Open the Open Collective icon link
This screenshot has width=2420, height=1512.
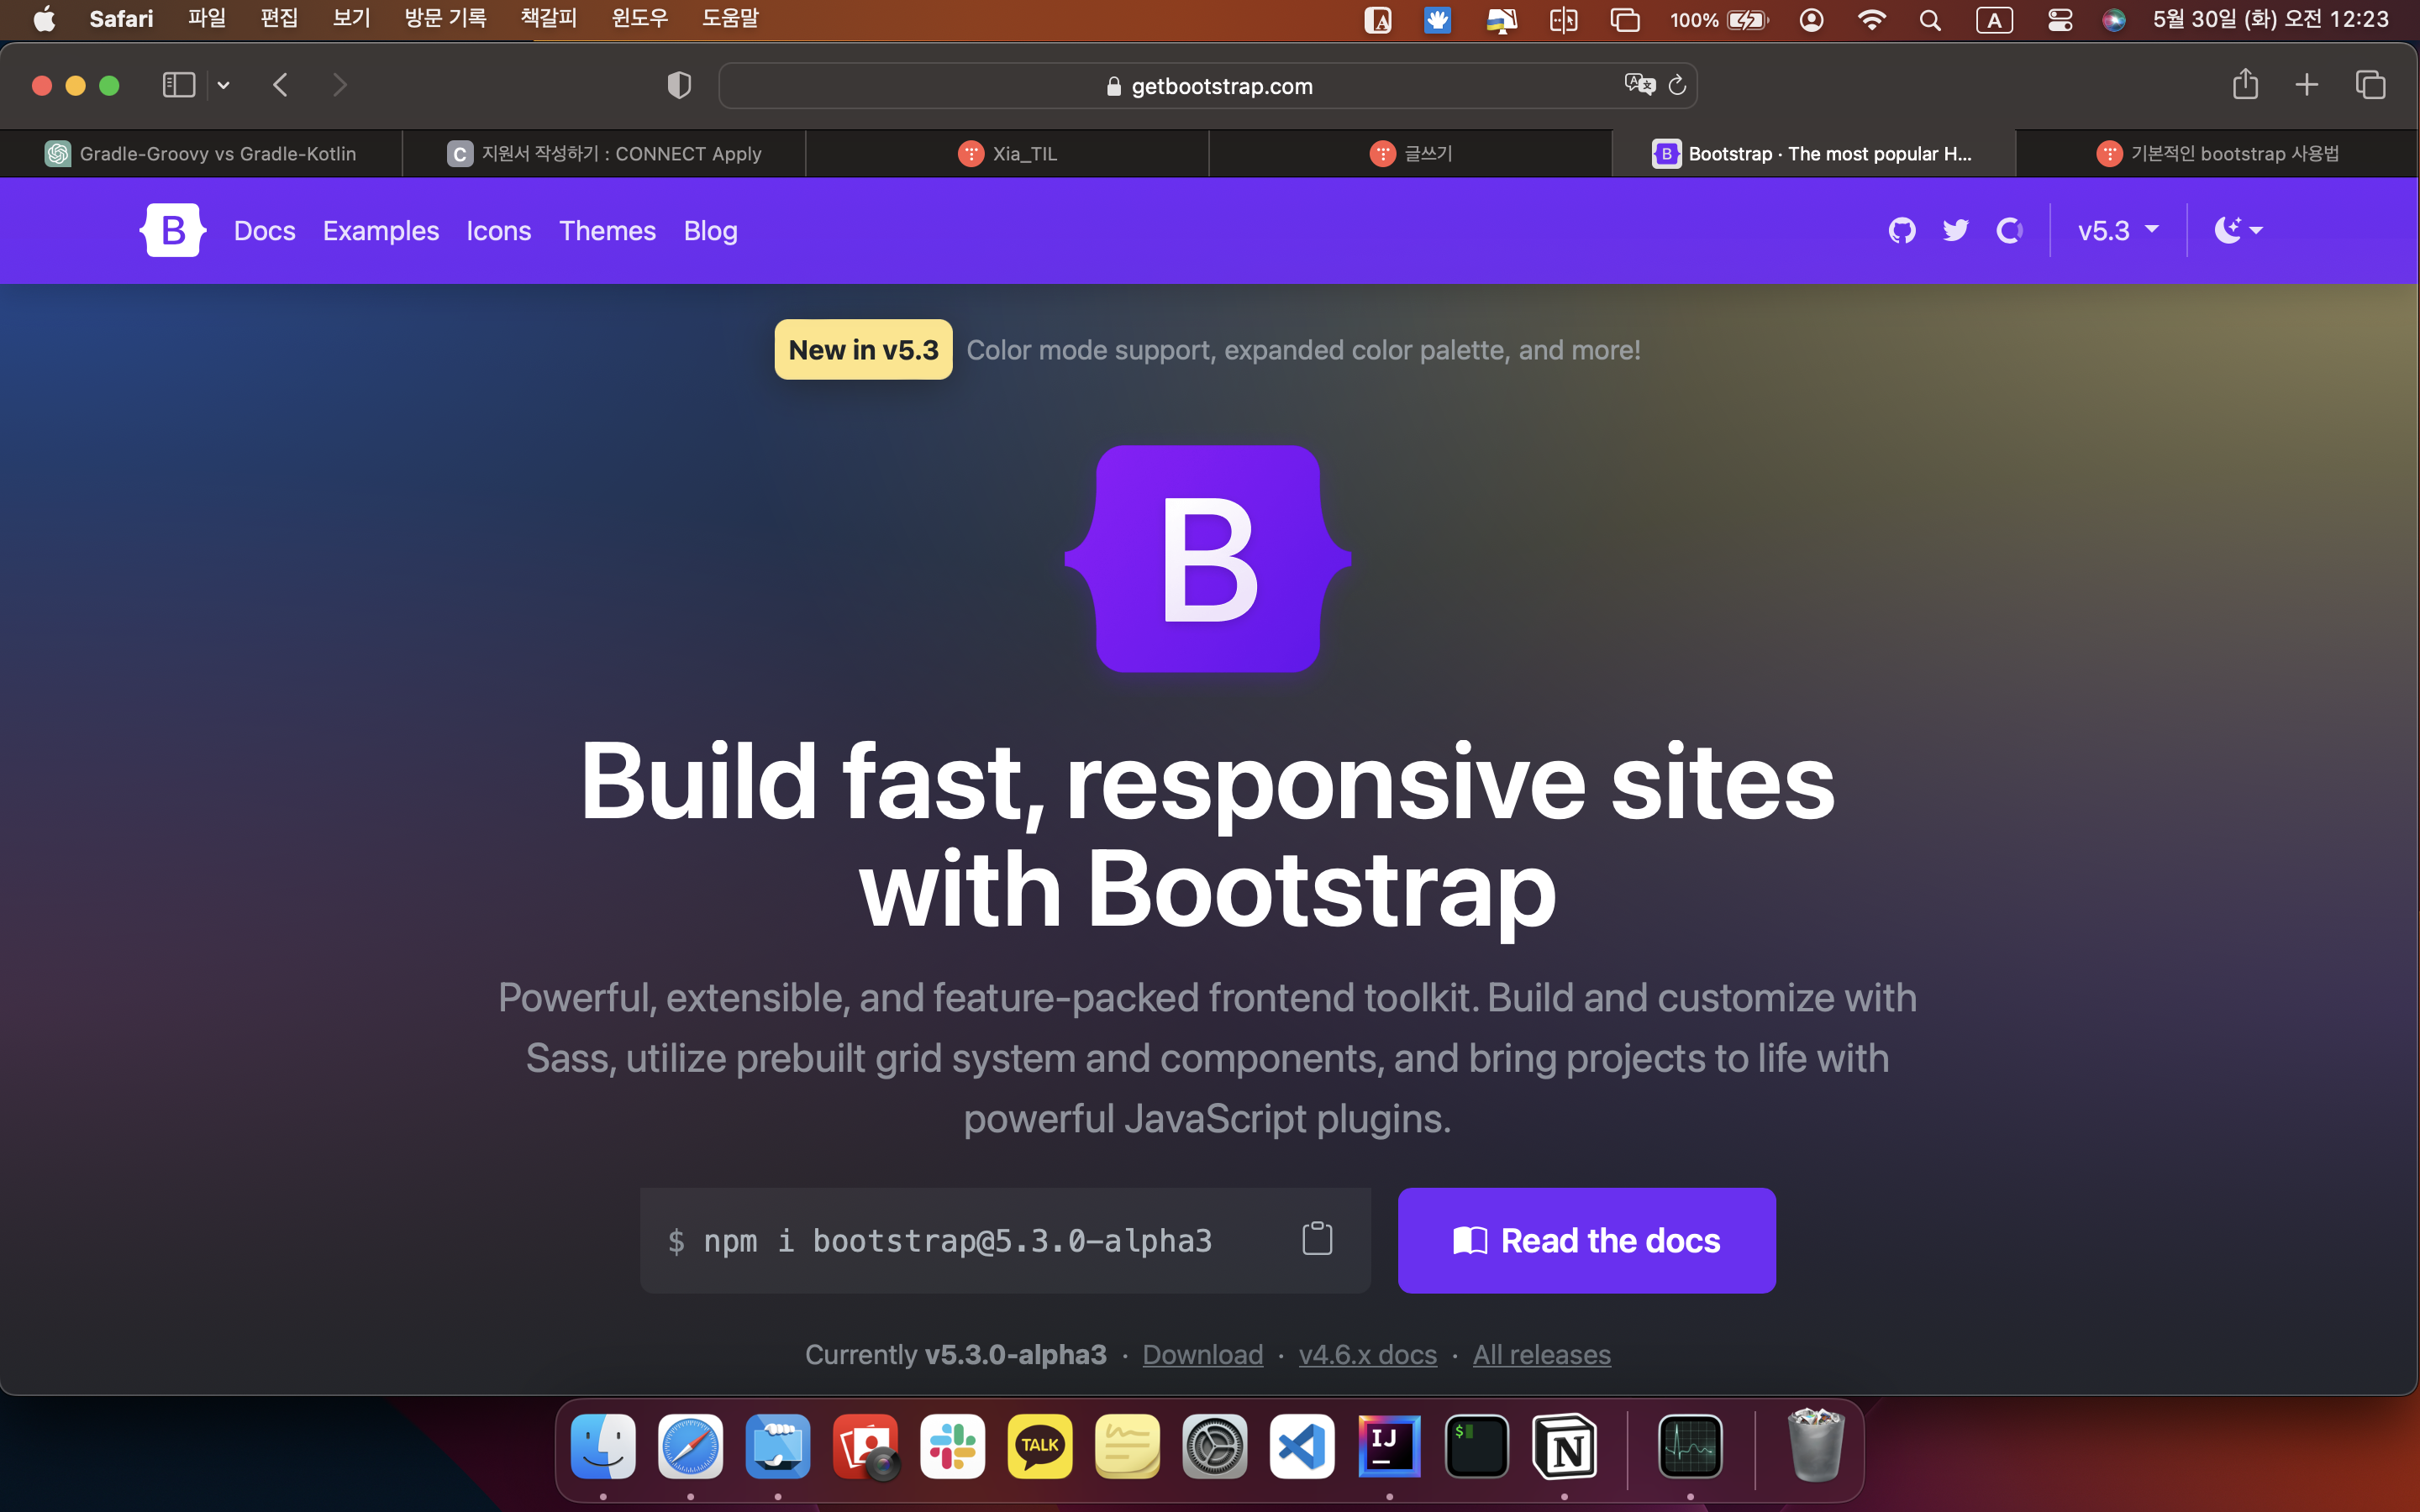point(2009,231)
